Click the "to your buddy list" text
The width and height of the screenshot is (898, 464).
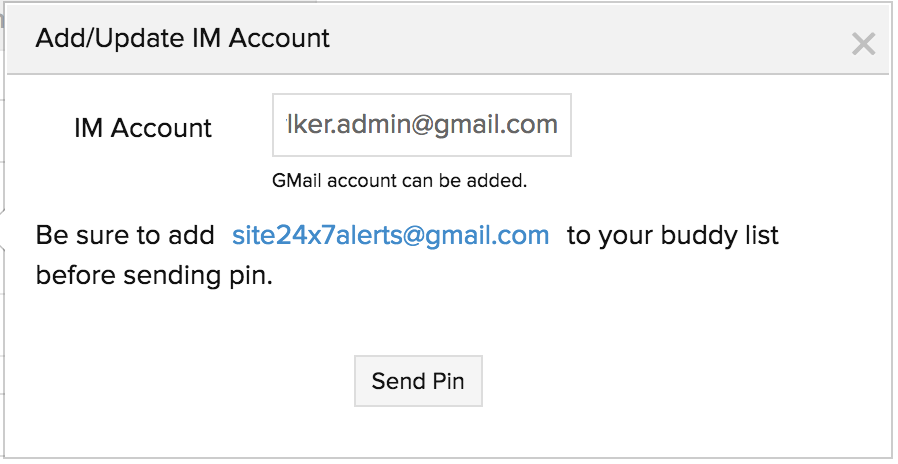pyautogui.click(x=672, y=236)
